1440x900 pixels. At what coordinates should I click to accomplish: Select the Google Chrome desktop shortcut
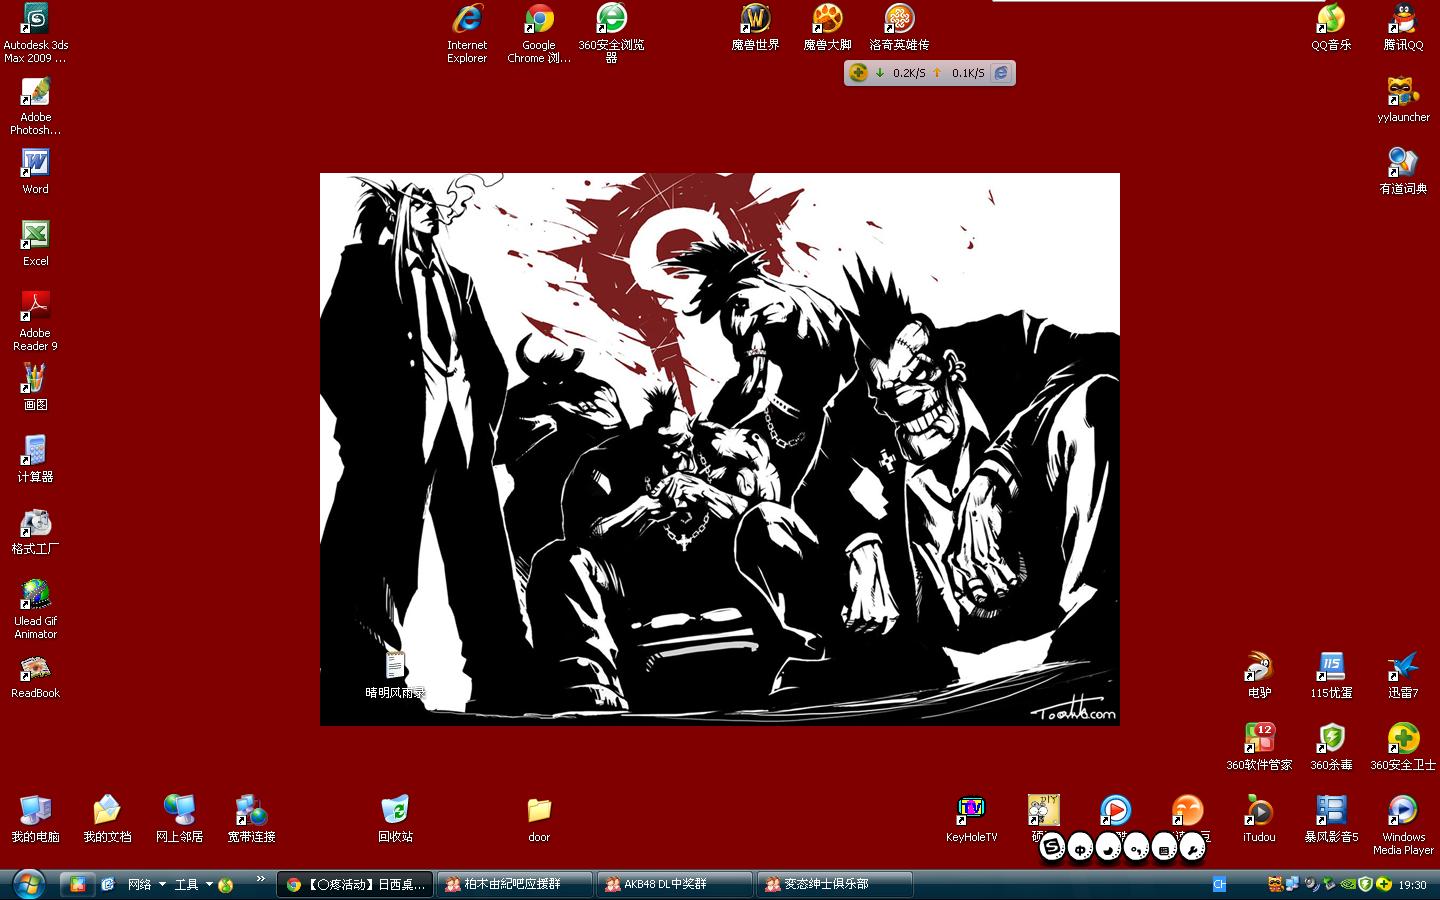tap(539, 33)
